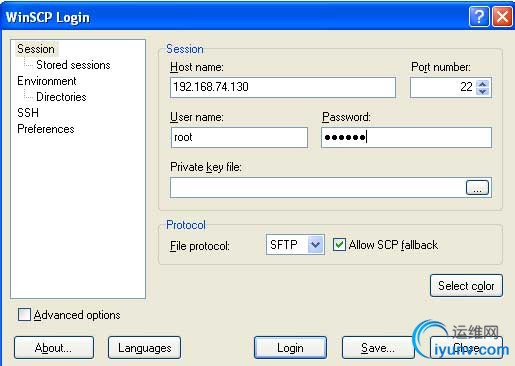The width and height of the screenshot is (515, 366).
Task: Open the File protocol SFTP dropdown
Action: (x=295, y=245)
